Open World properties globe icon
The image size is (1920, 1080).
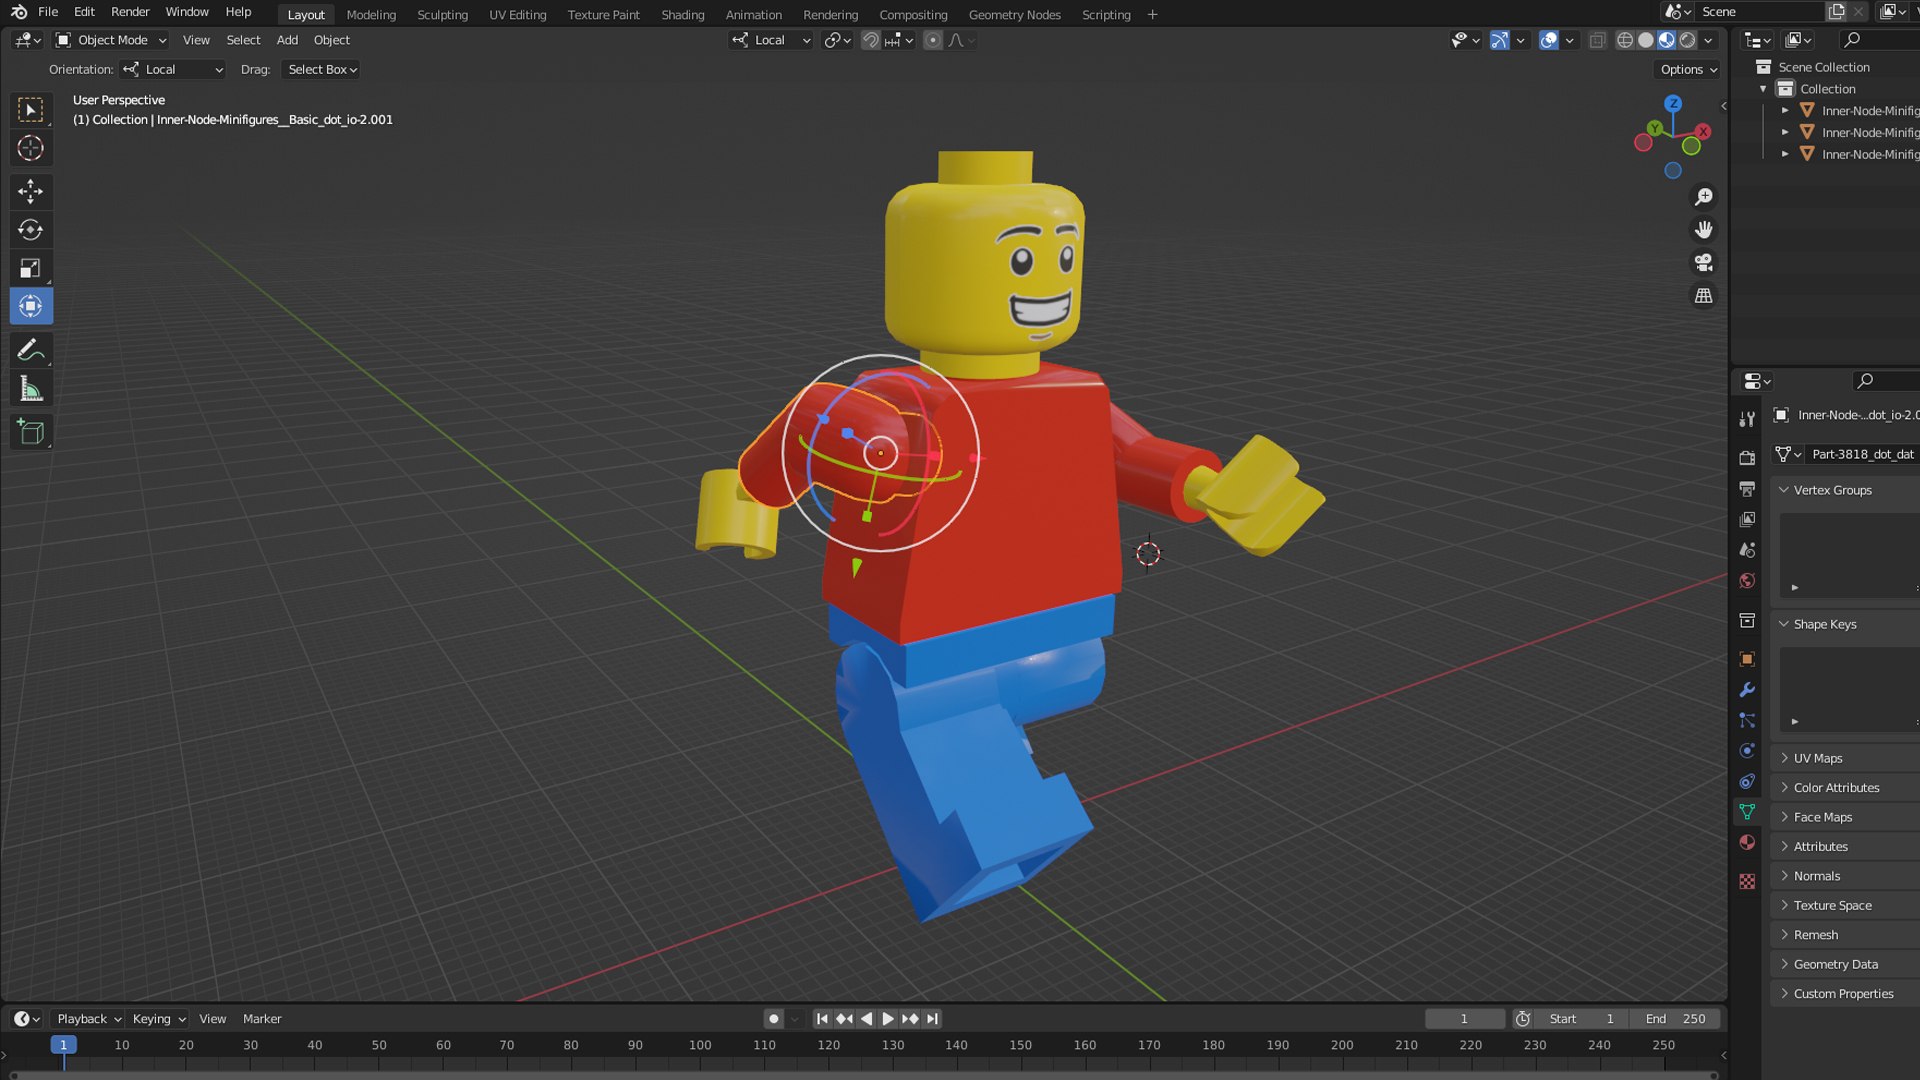(1747, 581)
